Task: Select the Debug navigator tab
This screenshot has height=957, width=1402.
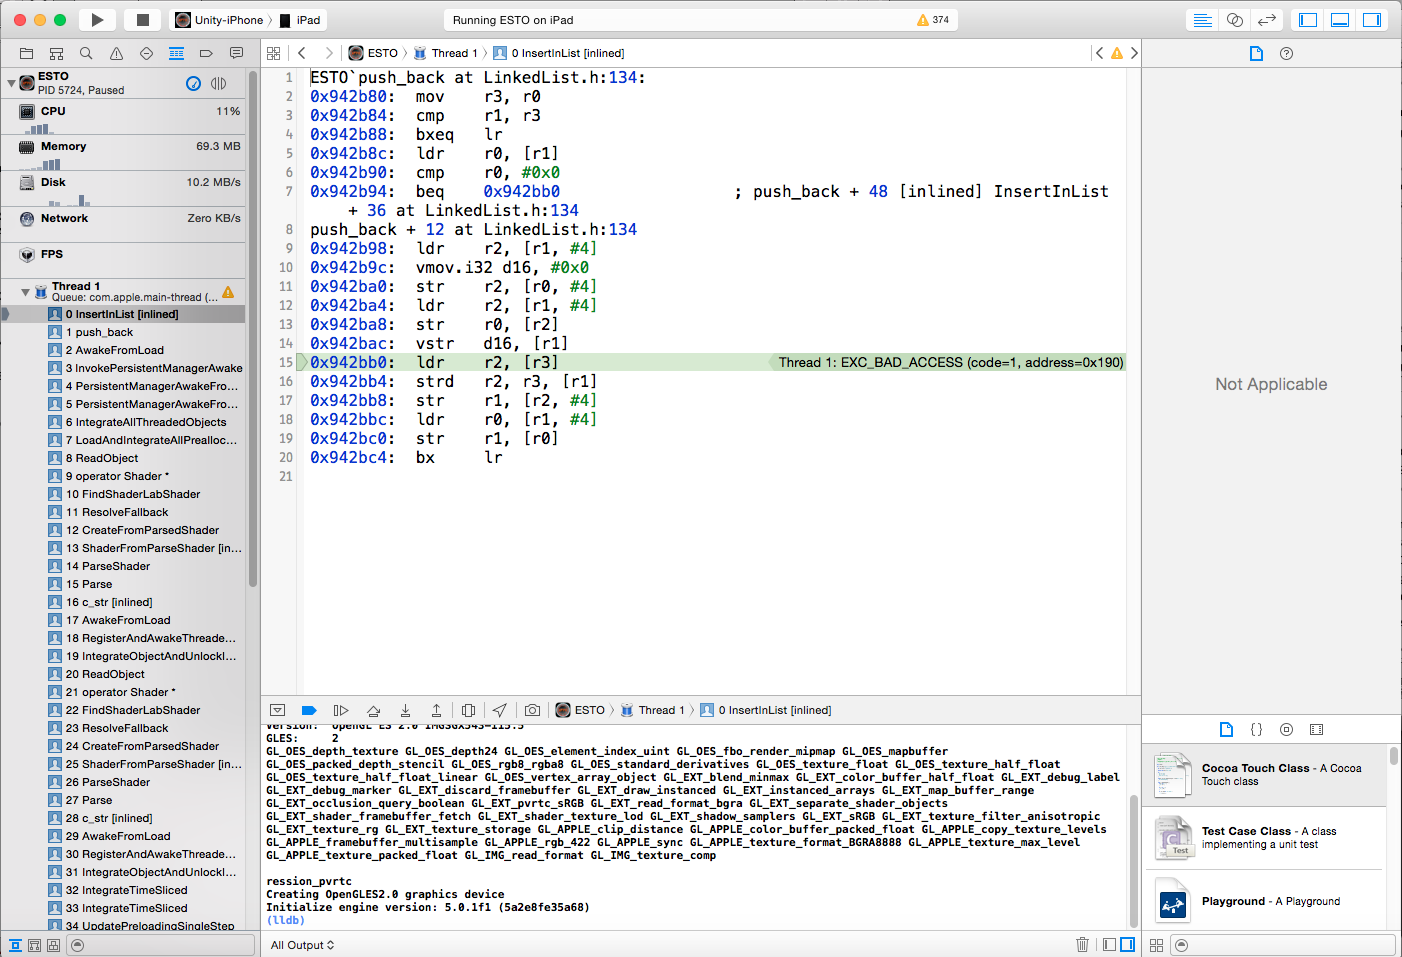Action: (176, 53)
